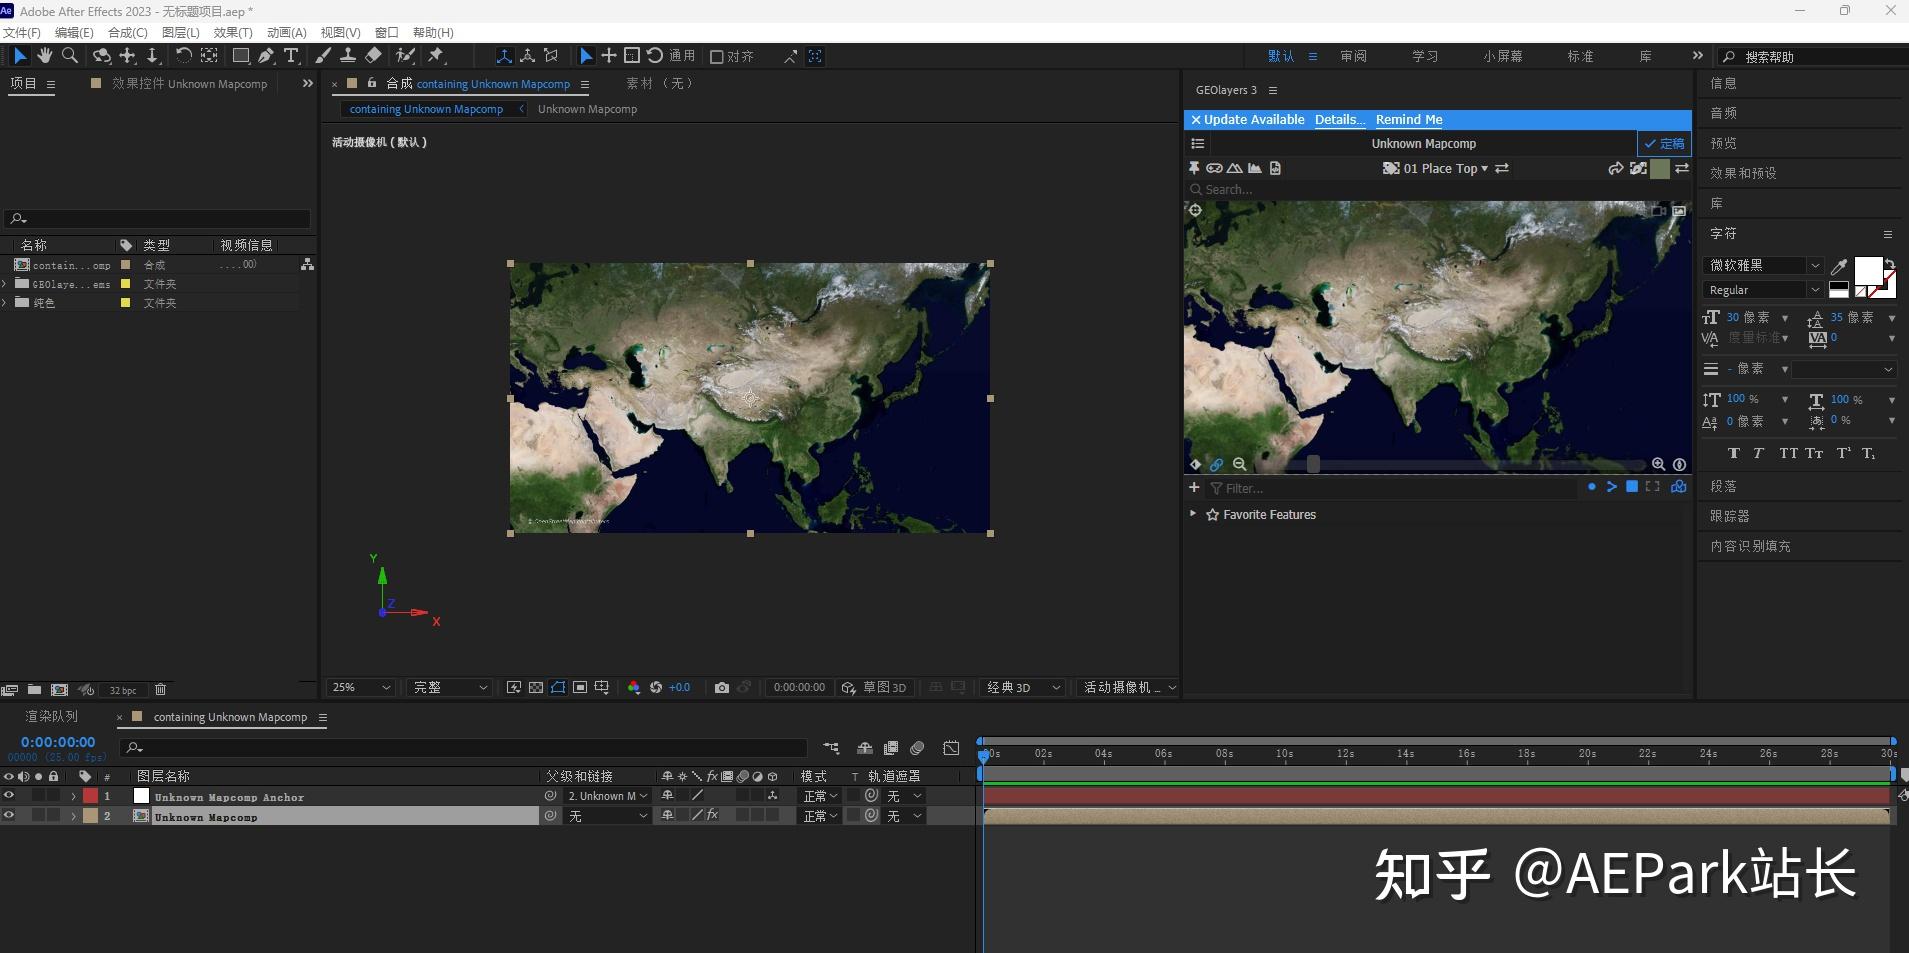Image resolution: width=1909 pixels, height=953 pixels.
Task: Expand the Favorite Features section
Action: 1194,515
